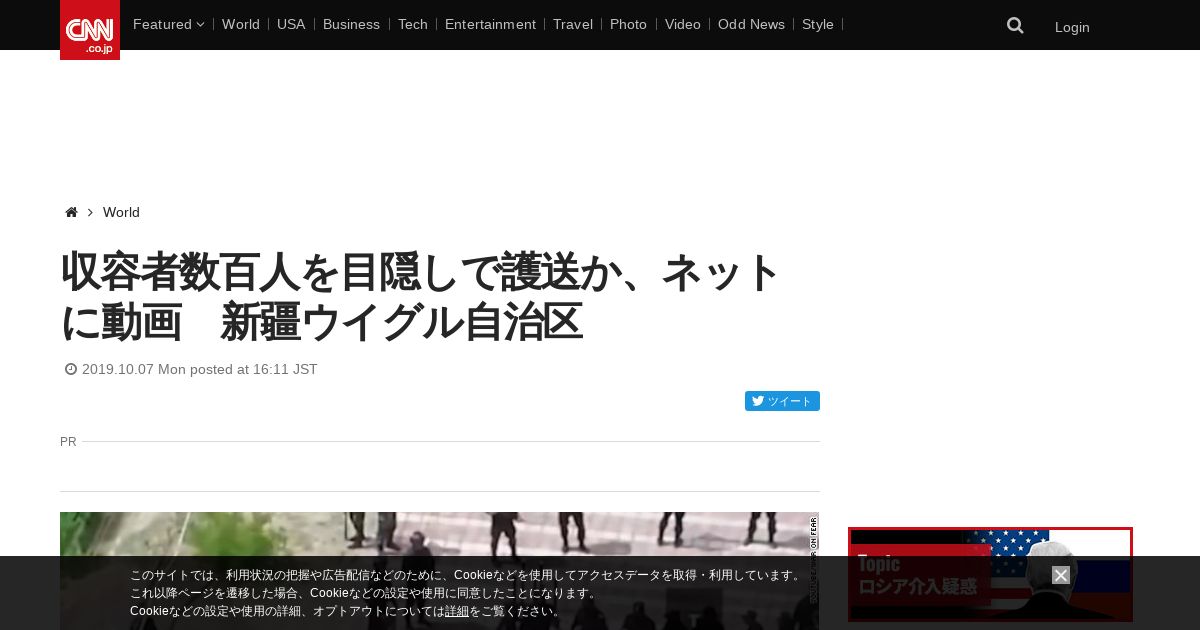Open the Entertainment section

click(490, 24)
